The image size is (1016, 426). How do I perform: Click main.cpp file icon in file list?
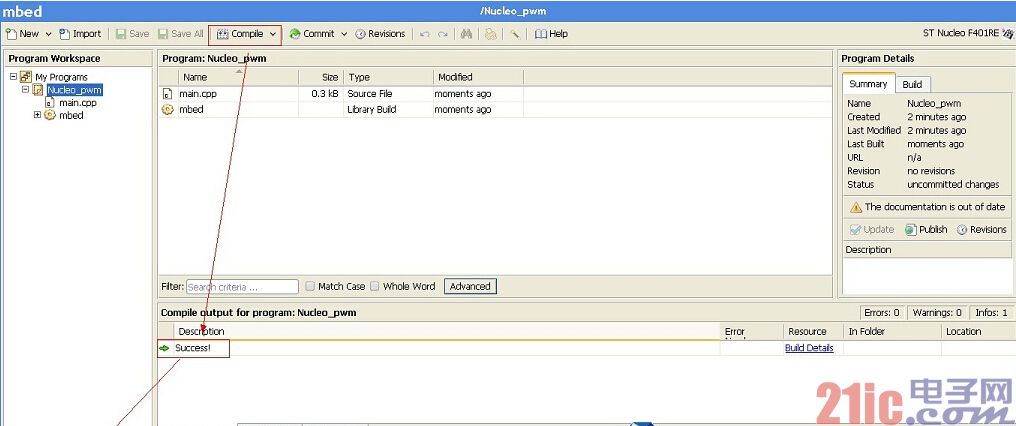167,94
